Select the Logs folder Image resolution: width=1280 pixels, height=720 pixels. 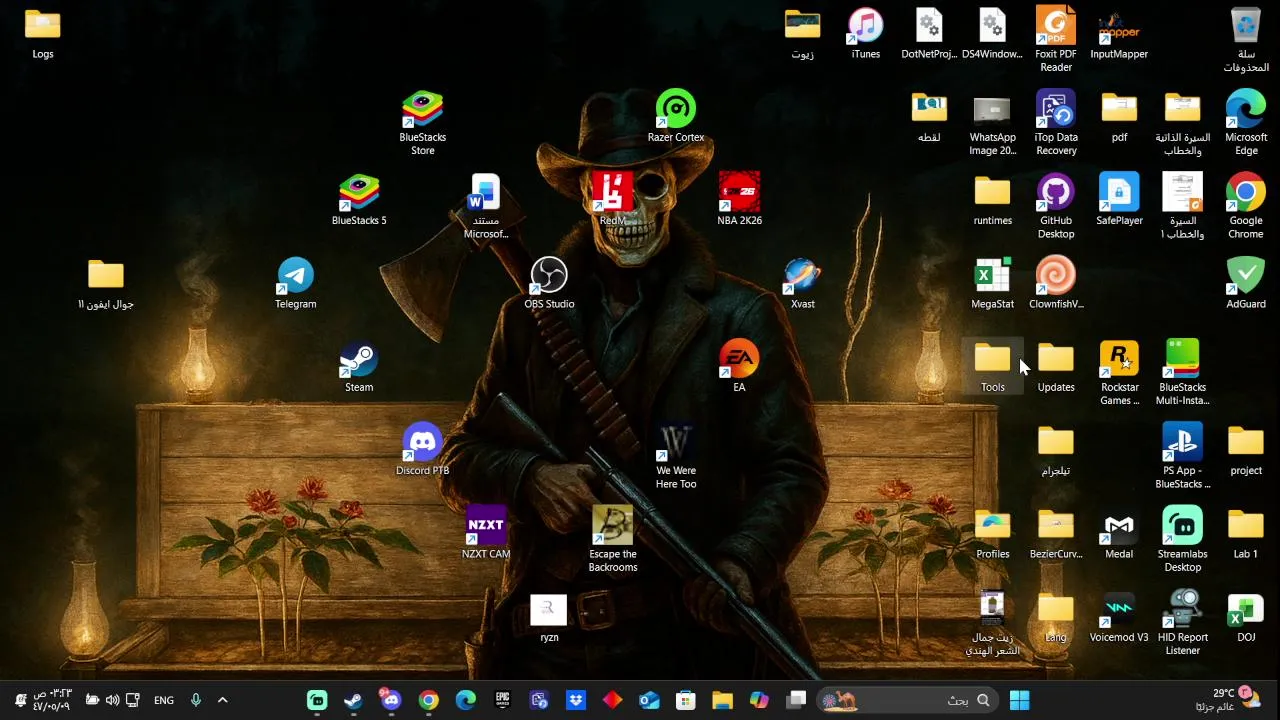point(43,34)
